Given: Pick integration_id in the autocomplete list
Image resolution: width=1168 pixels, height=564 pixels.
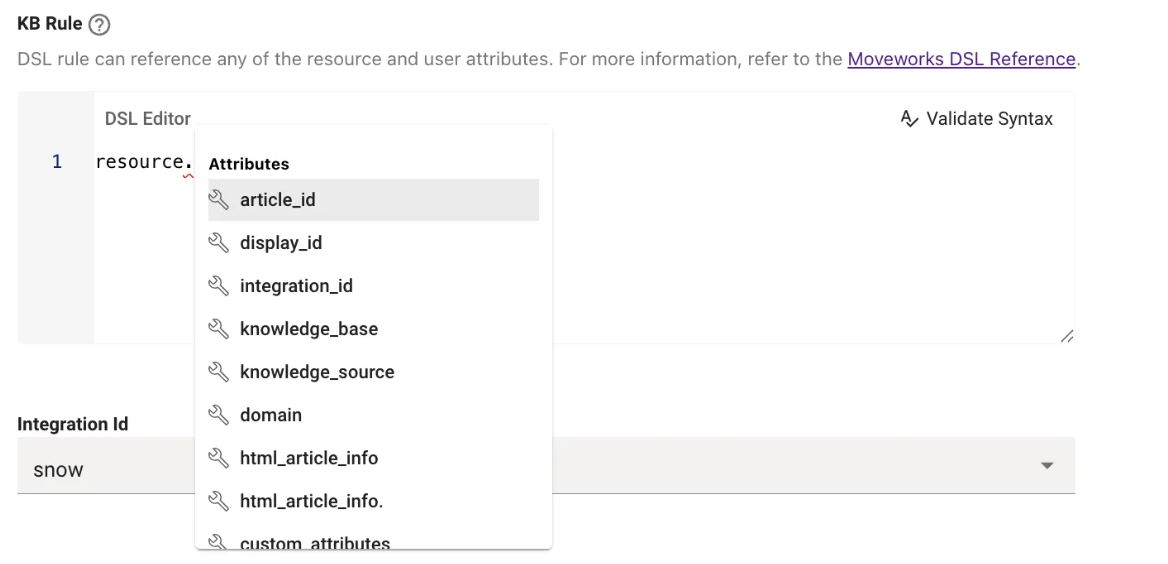Looking at the screenshot, I should [x=296, y=286].
